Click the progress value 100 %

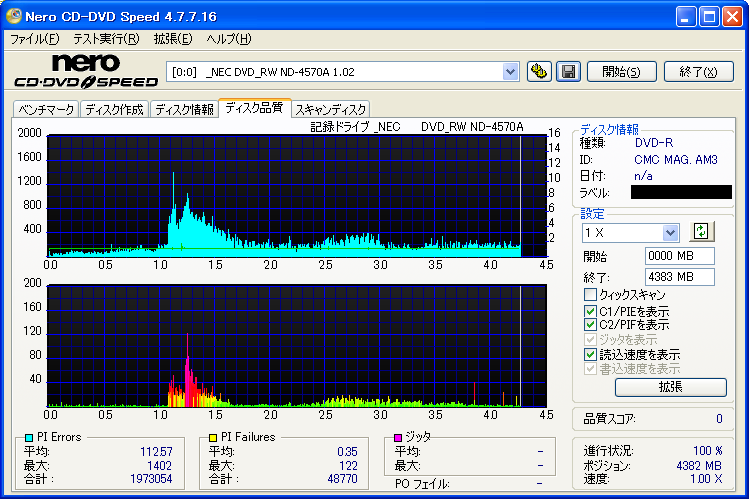tap(708, 451)
